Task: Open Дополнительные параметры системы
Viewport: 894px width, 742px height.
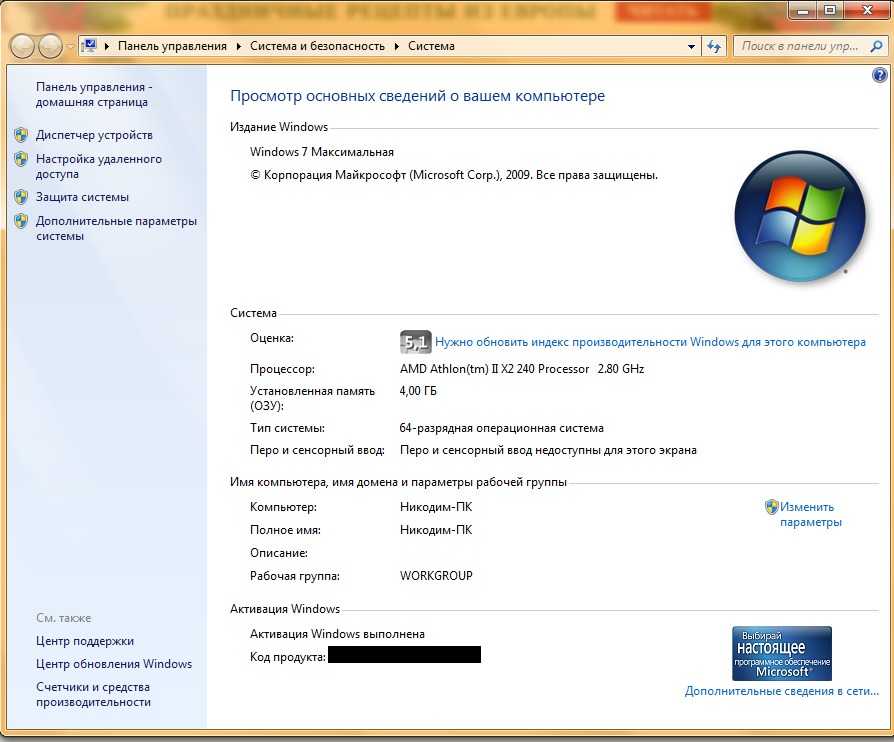Action: click(116, 228)
